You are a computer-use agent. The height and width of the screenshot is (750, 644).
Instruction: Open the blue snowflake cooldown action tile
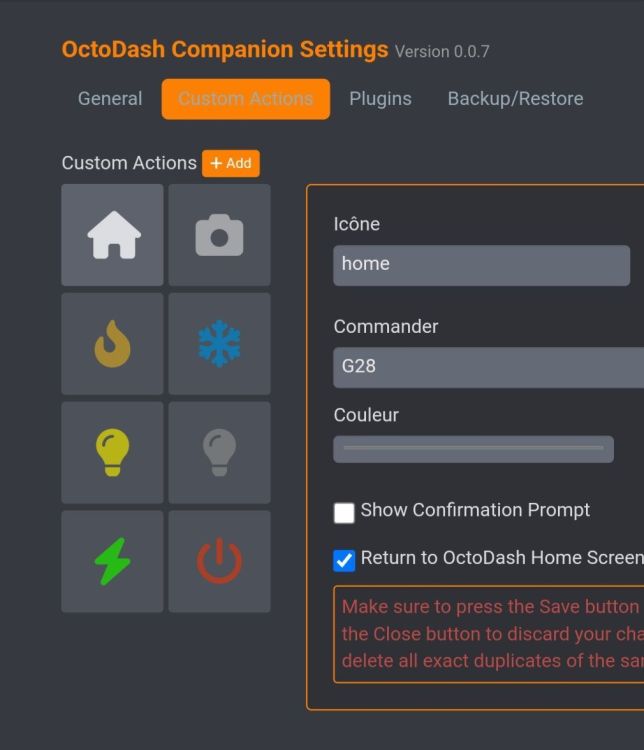click(x=220, y=344)
